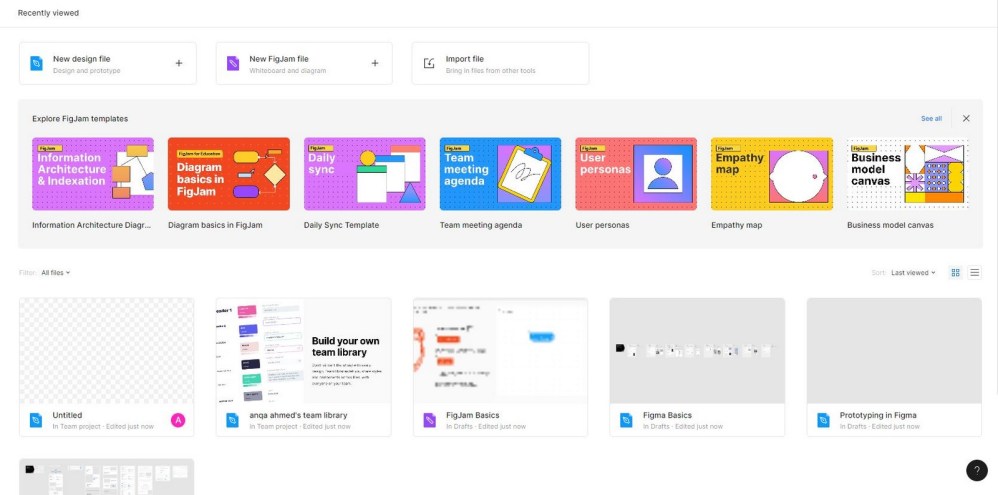This screenshot has width=998, height=495.
Task: Open Team meeting agenda template thumbnail
Action: pos(500,174)
